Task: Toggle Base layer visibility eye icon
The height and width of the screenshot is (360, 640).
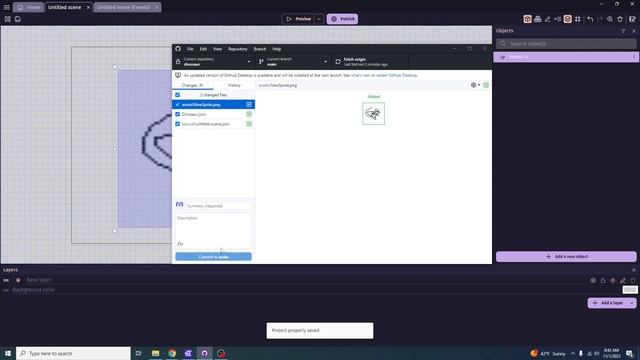Action: pyautogui.click(x=593, y=280)
